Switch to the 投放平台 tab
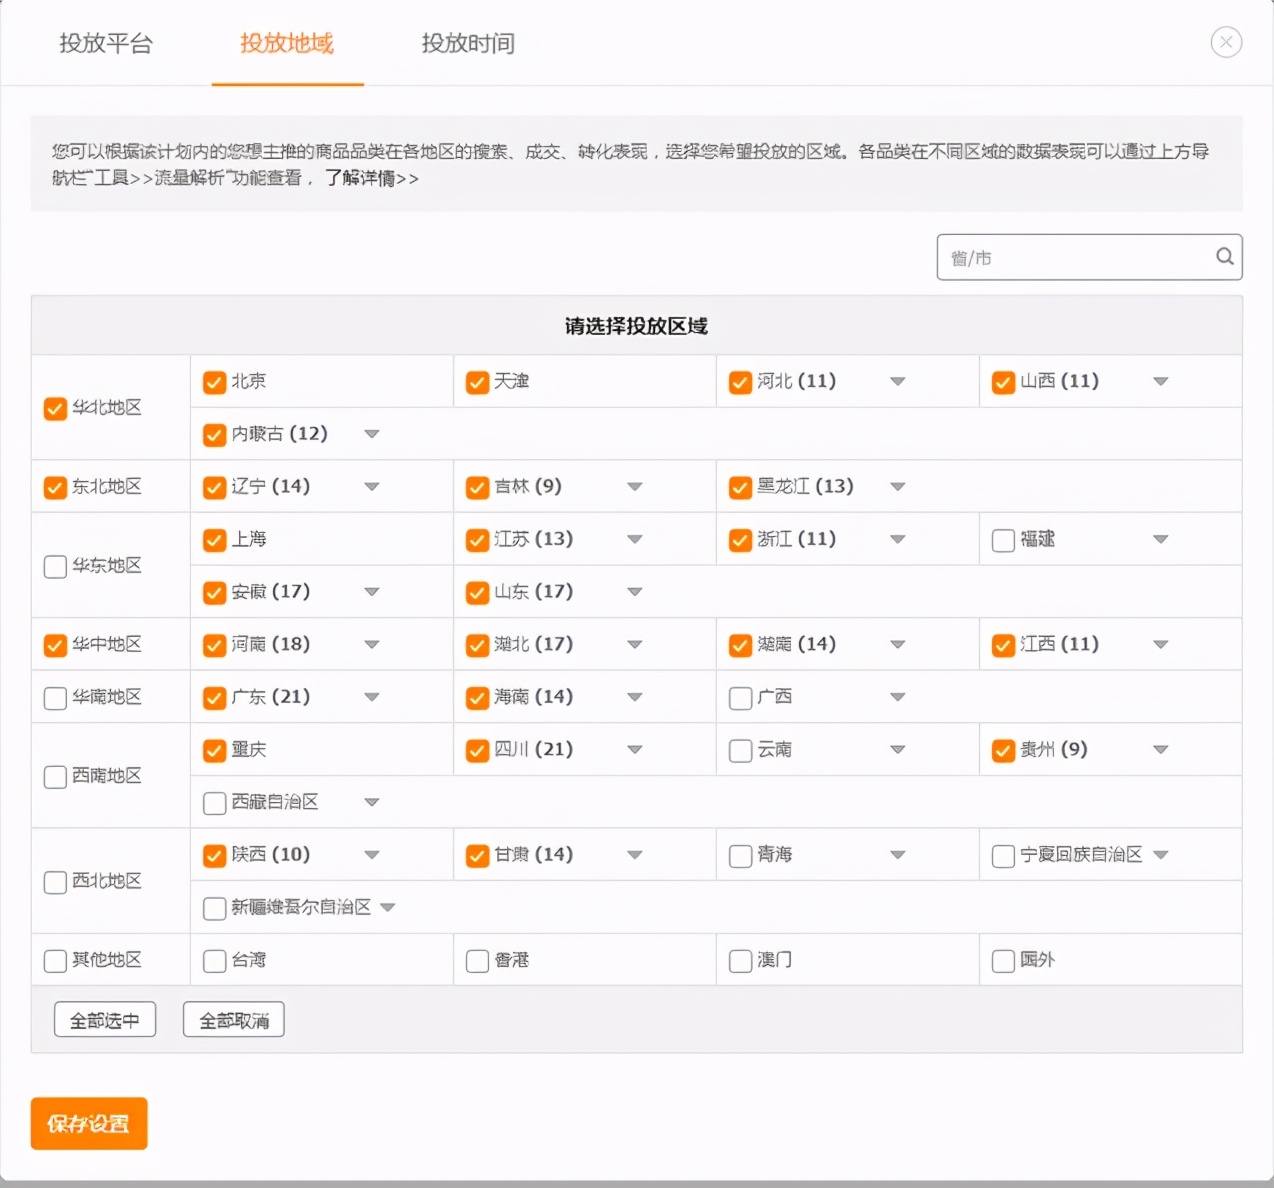This screenshot has height=1188, width=1274. pos(106,44)
